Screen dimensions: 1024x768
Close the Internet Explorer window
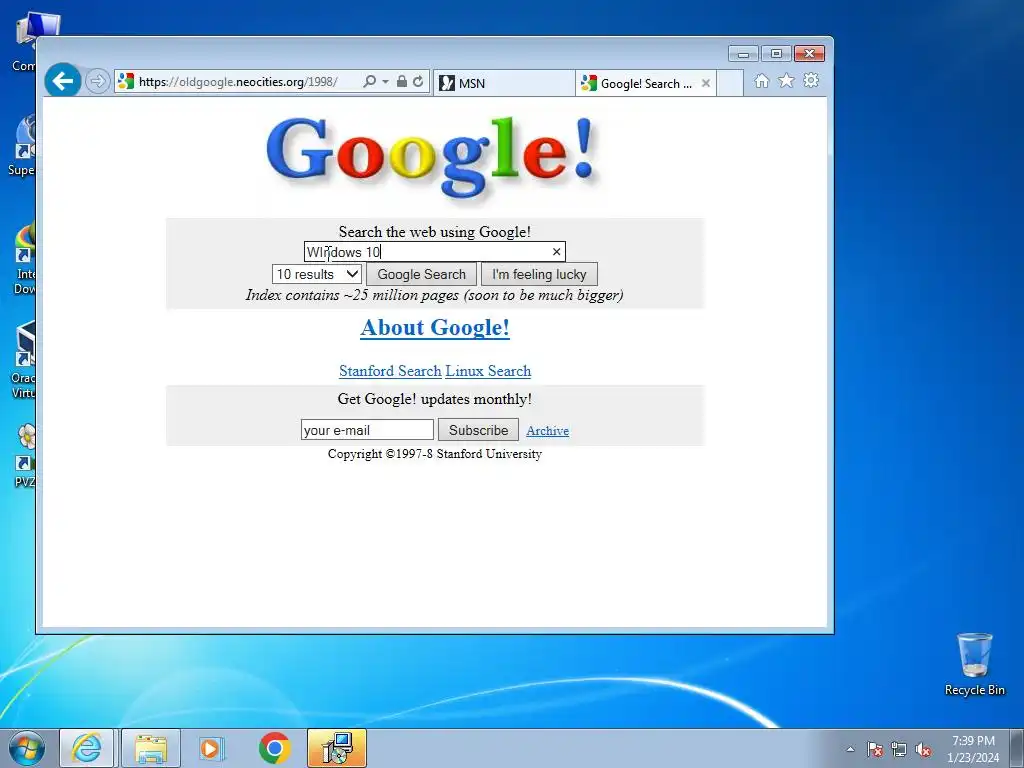pos(810,54)
